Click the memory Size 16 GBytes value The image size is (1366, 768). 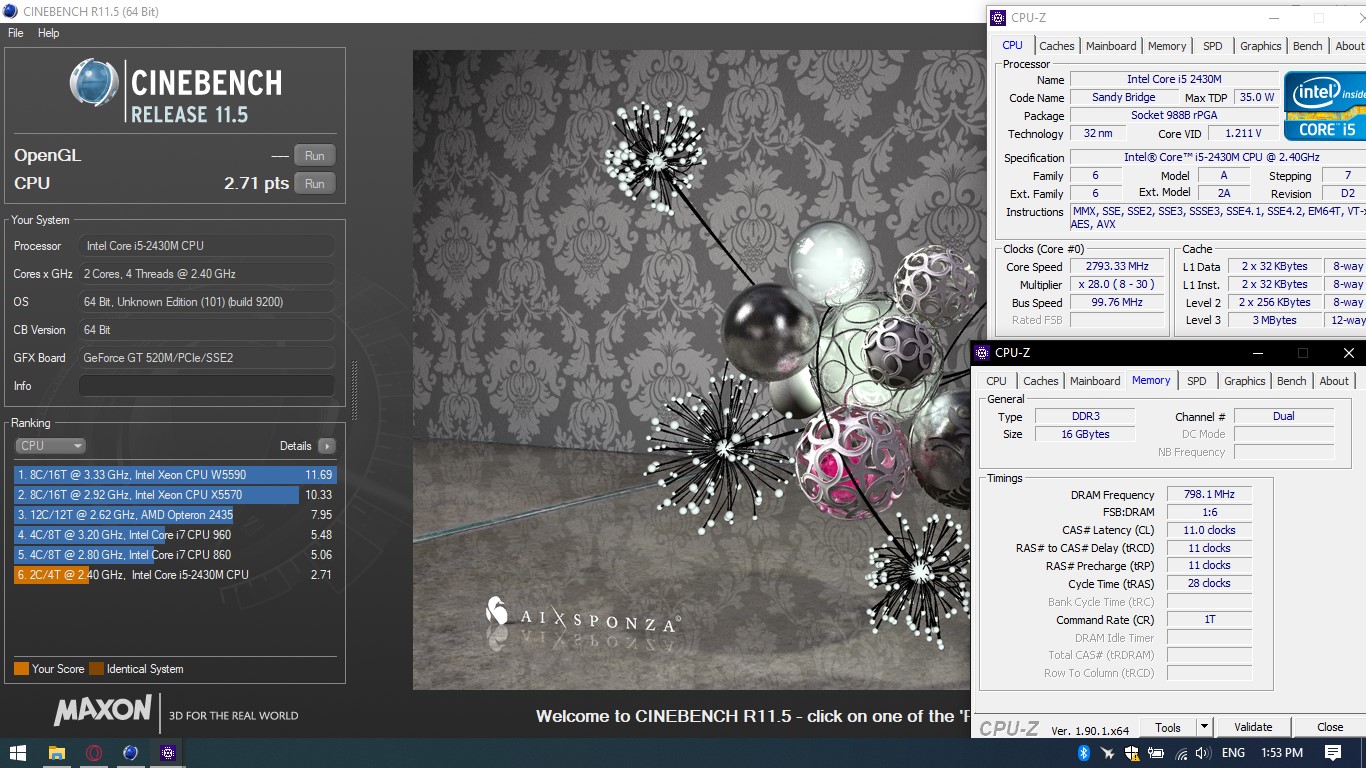pos(1085,434)
